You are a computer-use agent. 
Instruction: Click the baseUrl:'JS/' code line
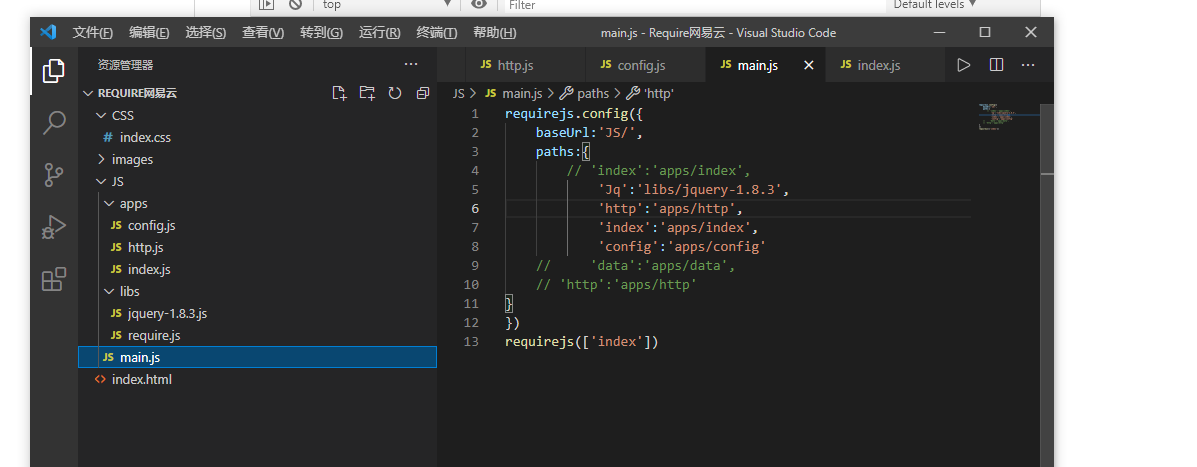tap(589, 133)
